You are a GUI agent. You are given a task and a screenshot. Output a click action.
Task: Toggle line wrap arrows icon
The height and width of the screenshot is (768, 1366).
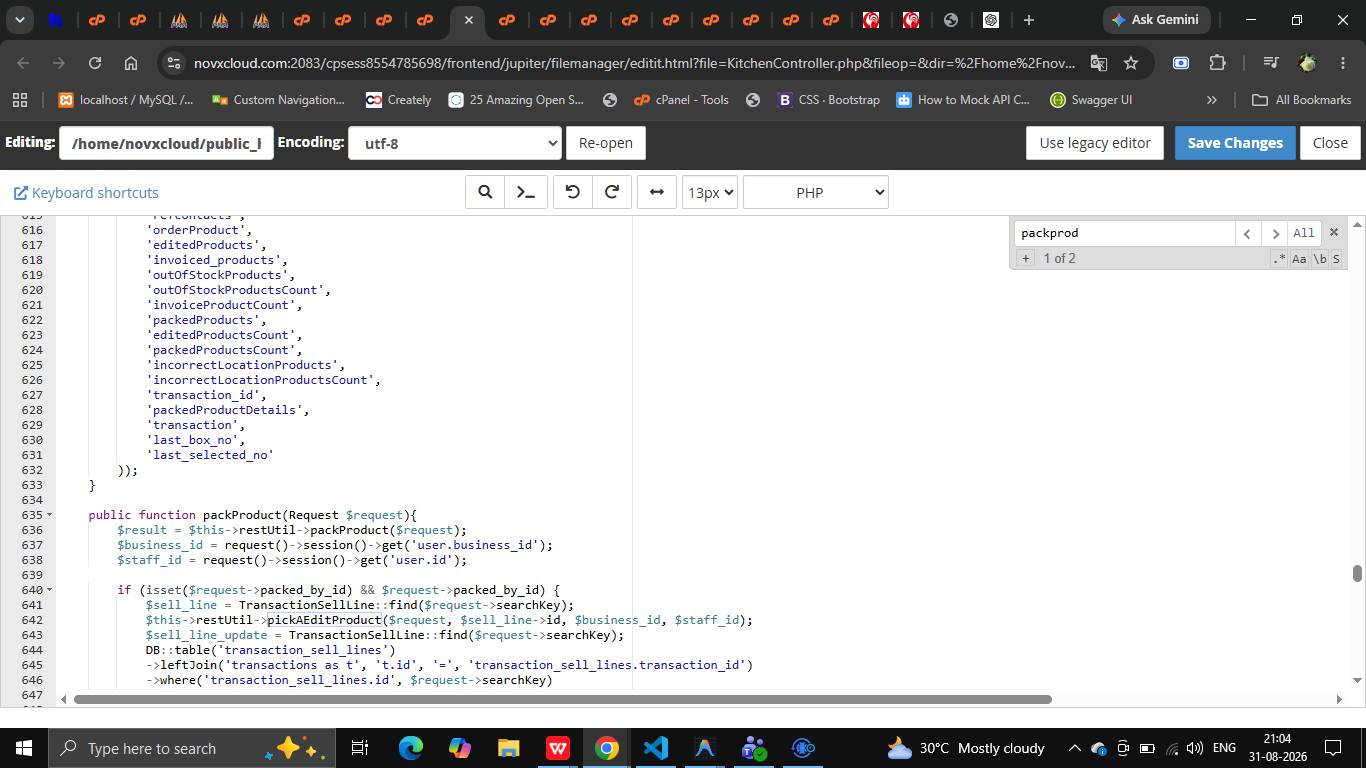657,193
